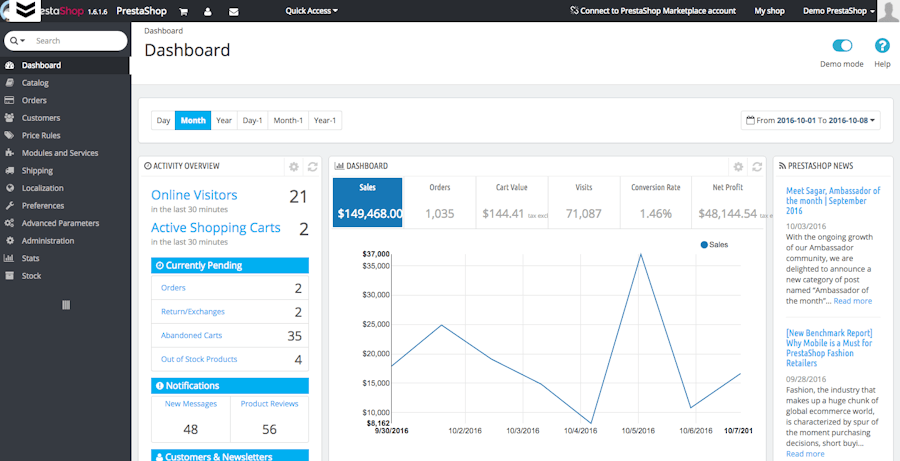Open the Abandoned Carts link
Viewport: 900px width, 461px height.
click(191, 335)
